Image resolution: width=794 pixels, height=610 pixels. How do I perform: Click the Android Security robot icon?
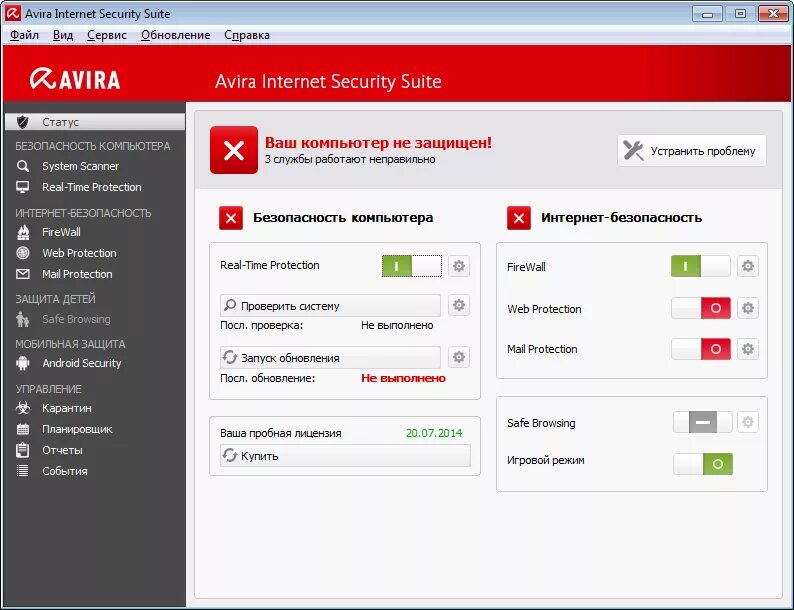(x=22, y=363)
